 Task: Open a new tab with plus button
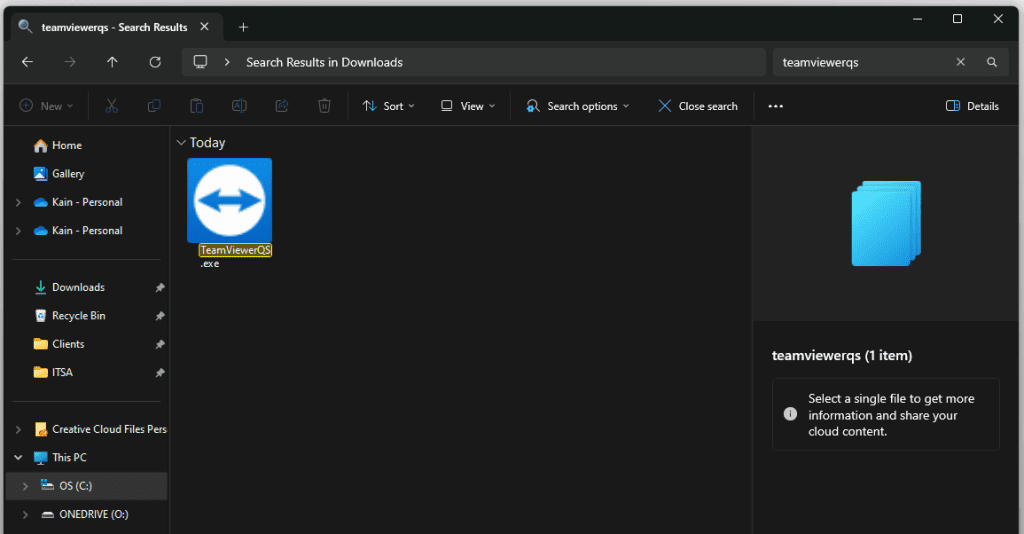243,27
